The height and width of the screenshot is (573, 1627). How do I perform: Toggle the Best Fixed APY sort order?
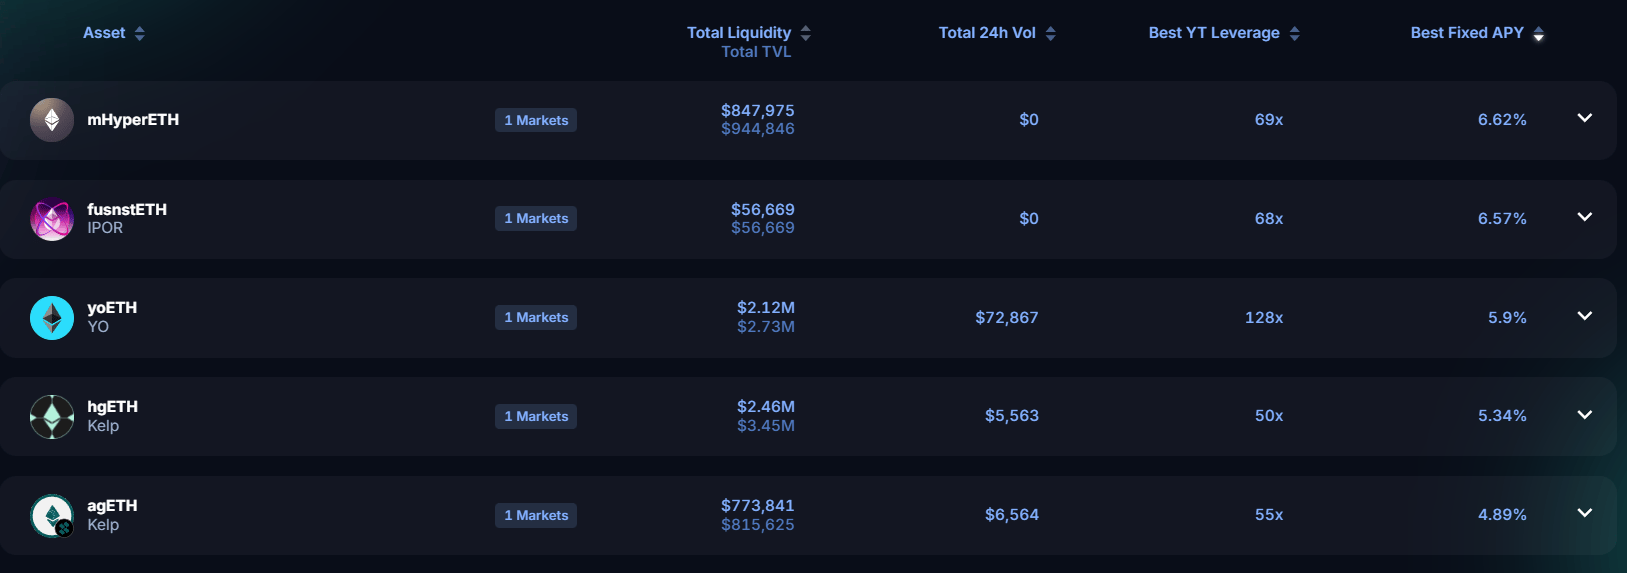click(1539, 35)
